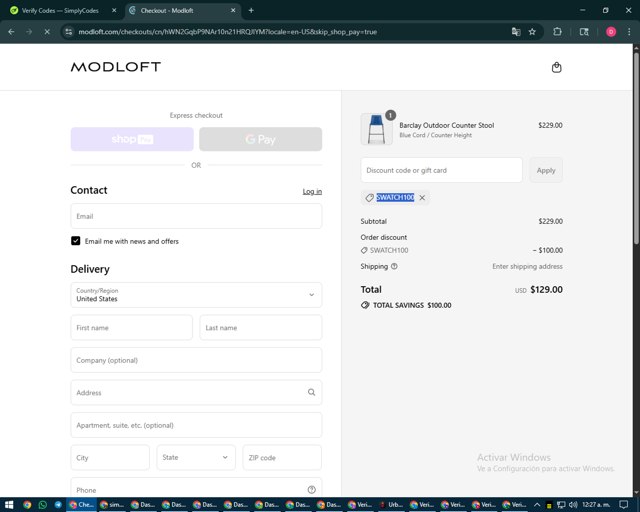Screen dimensions: 640x512
Task: Click the Address field
Action: [196, 392]
